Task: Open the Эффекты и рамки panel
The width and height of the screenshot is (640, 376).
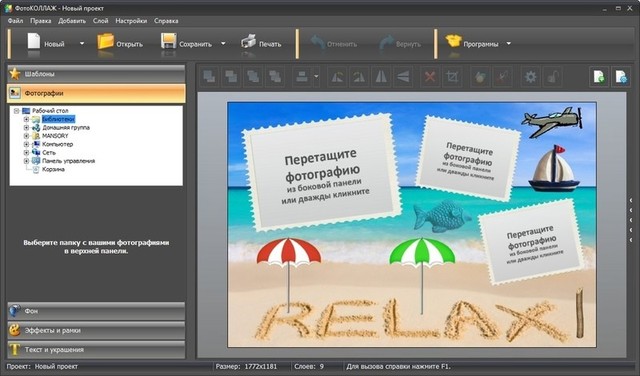Action: pos(96,330)
